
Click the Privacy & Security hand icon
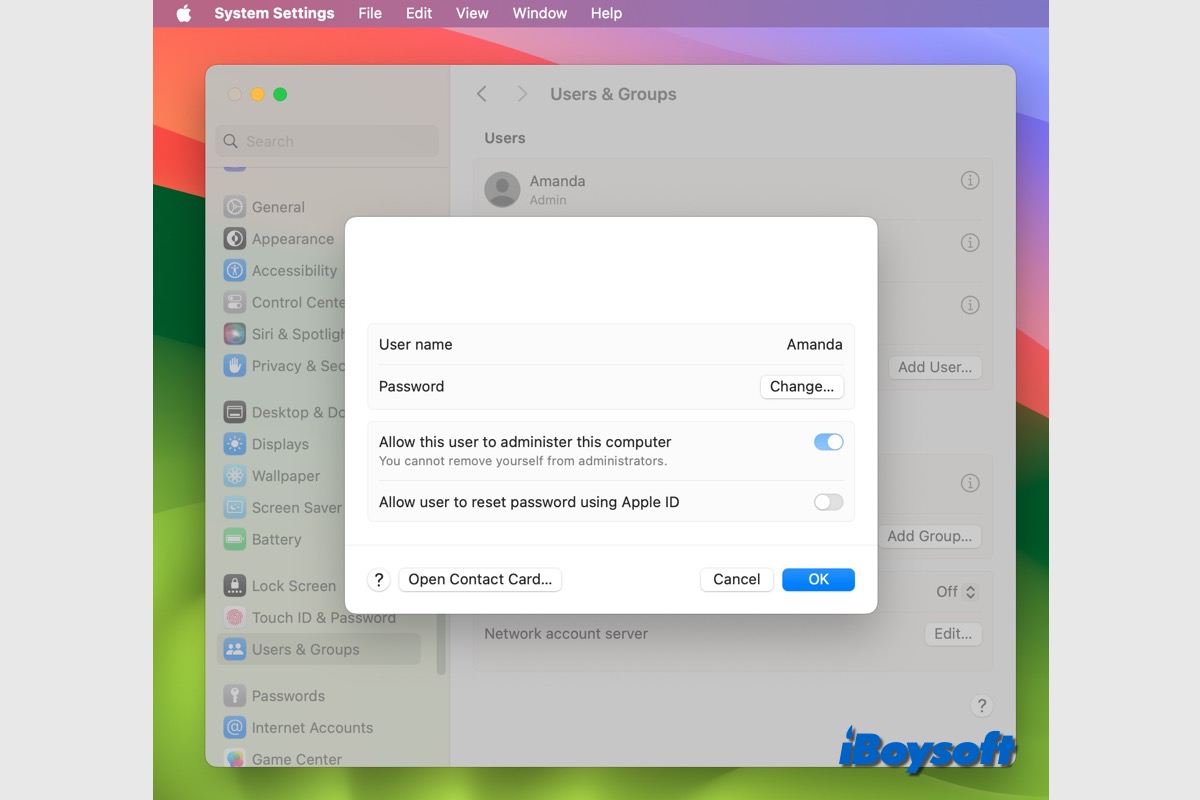(x=235, y=366)
